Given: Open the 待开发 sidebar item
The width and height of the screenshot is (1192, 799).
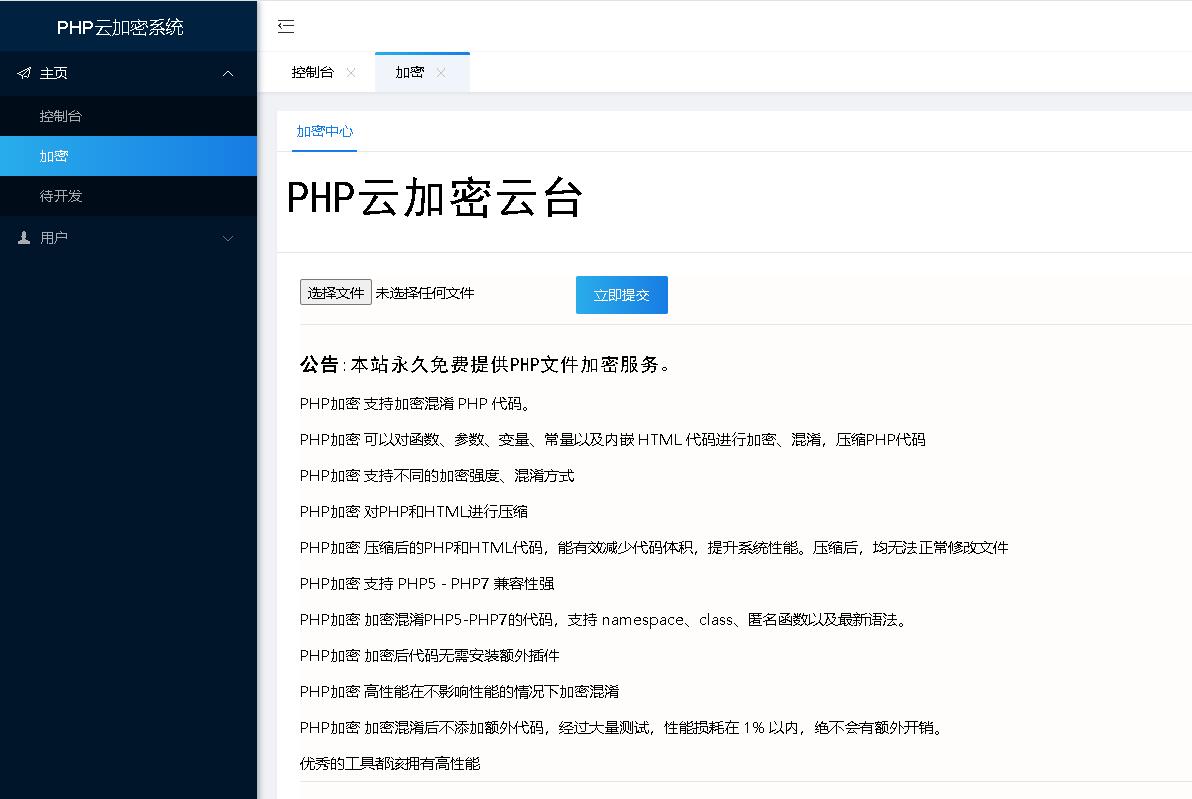Looking at the screenshot, I should pos(61,196).
